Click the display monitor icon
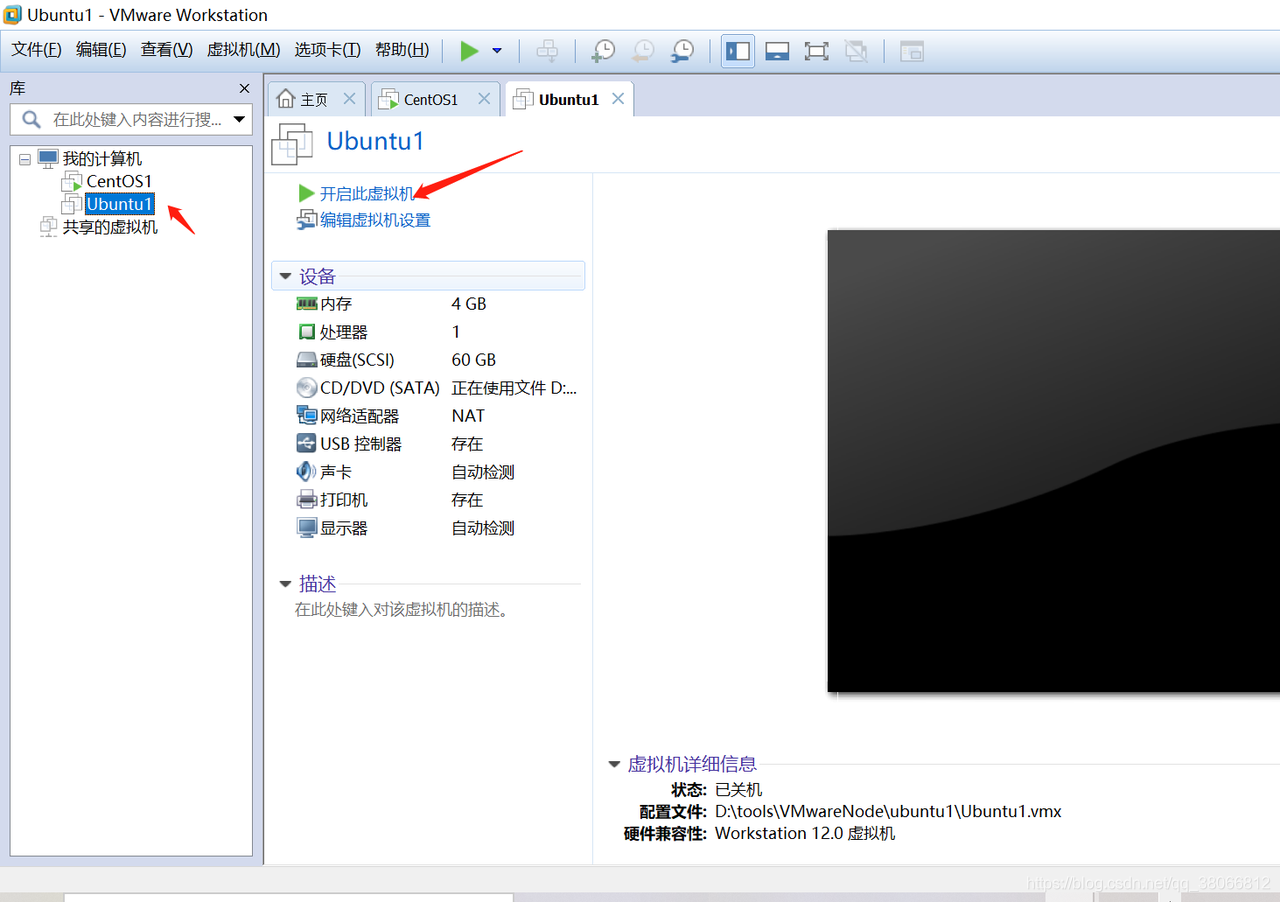This screenshot has width=1280, height=902. (306, 528)
